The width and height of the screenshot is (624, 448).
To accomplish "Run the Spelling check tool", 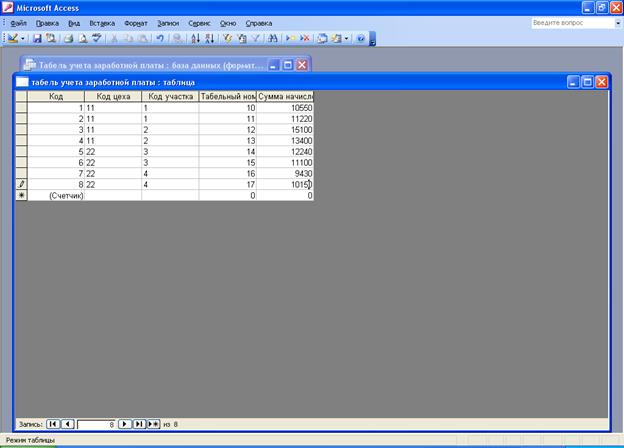I will [x=97, y=38].
